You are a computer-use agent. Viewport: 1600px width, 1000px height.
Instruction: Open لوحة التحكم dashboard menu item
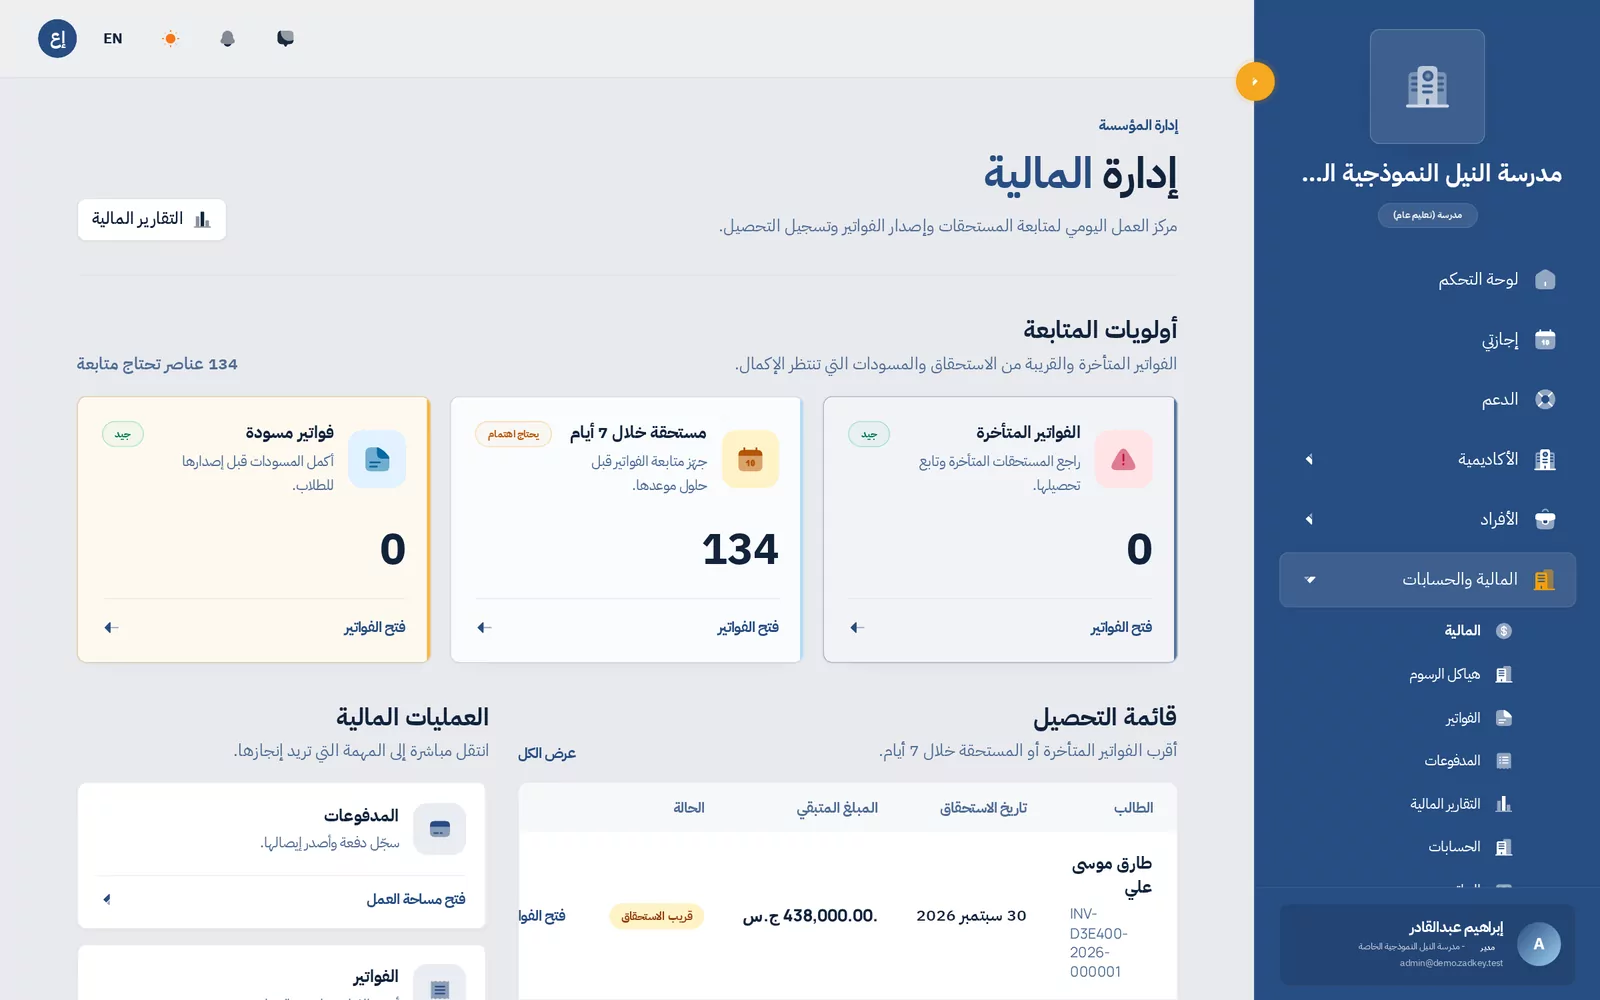coord(1427,279)
